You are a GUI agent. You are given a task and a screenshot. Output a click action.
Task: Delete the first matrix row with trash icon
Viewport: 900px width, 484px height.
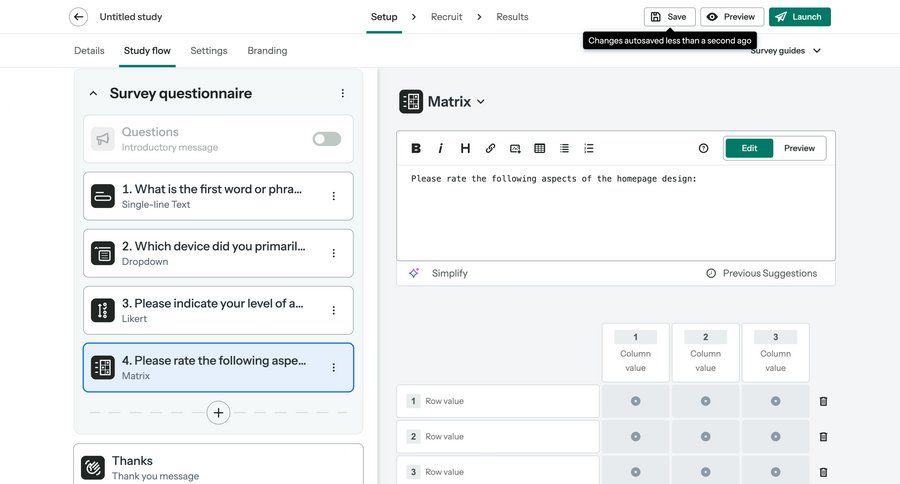823,401
